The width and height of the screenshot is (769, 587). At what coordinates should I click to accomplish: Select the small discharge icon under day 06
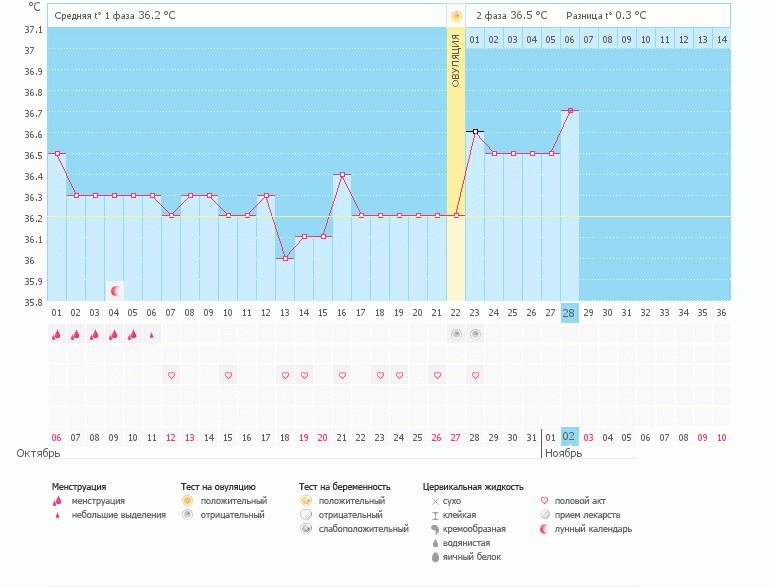(152, 336)
